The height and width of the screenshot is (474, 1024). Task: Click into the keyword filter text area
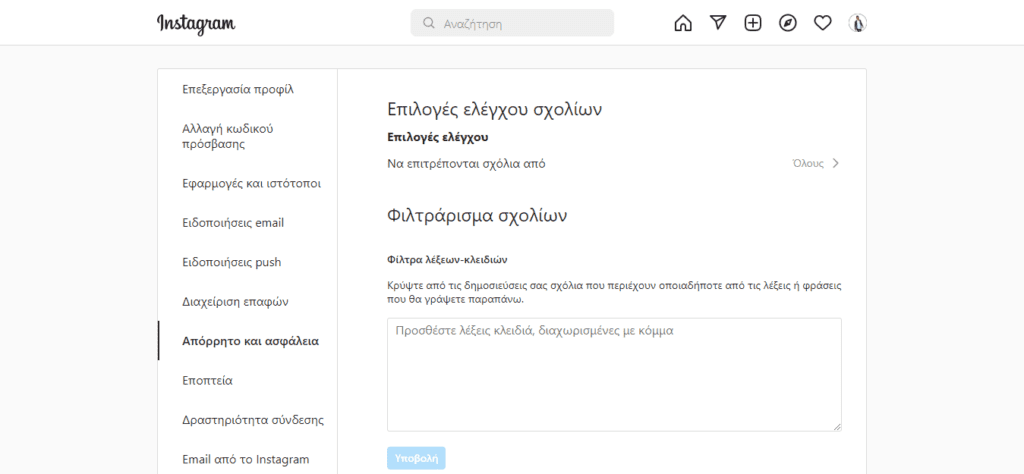[614, 375]
